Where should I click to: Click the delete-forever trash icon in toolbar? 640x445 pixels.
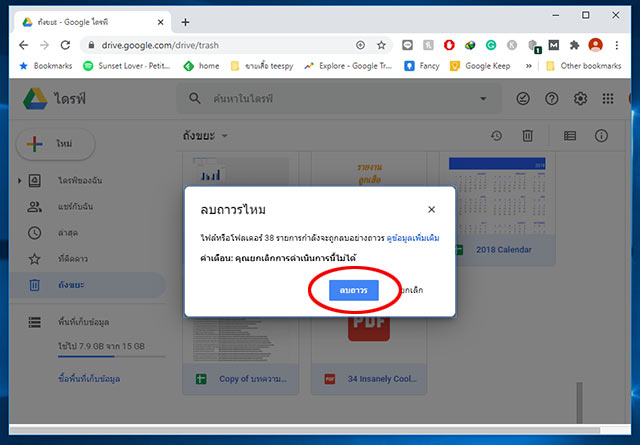pos(527,136)
